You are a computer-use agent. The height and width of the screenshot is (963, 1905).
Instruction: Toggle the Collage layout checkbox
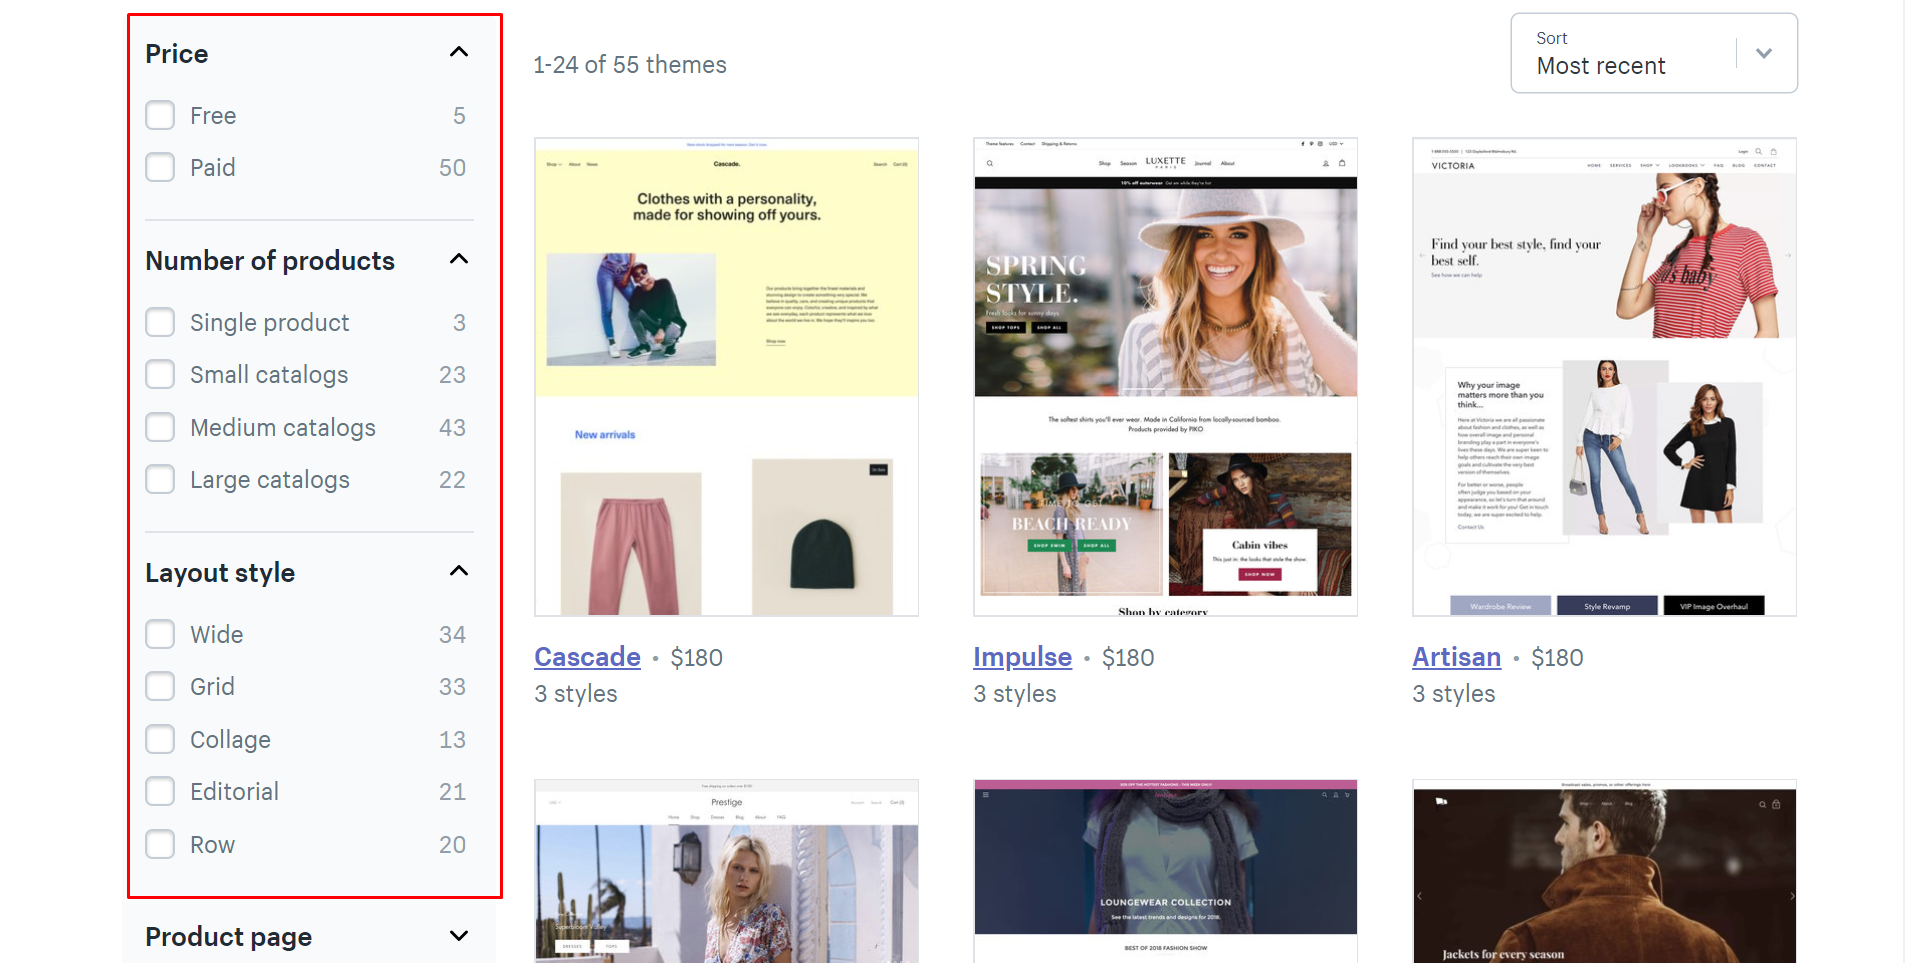(160, 739)
